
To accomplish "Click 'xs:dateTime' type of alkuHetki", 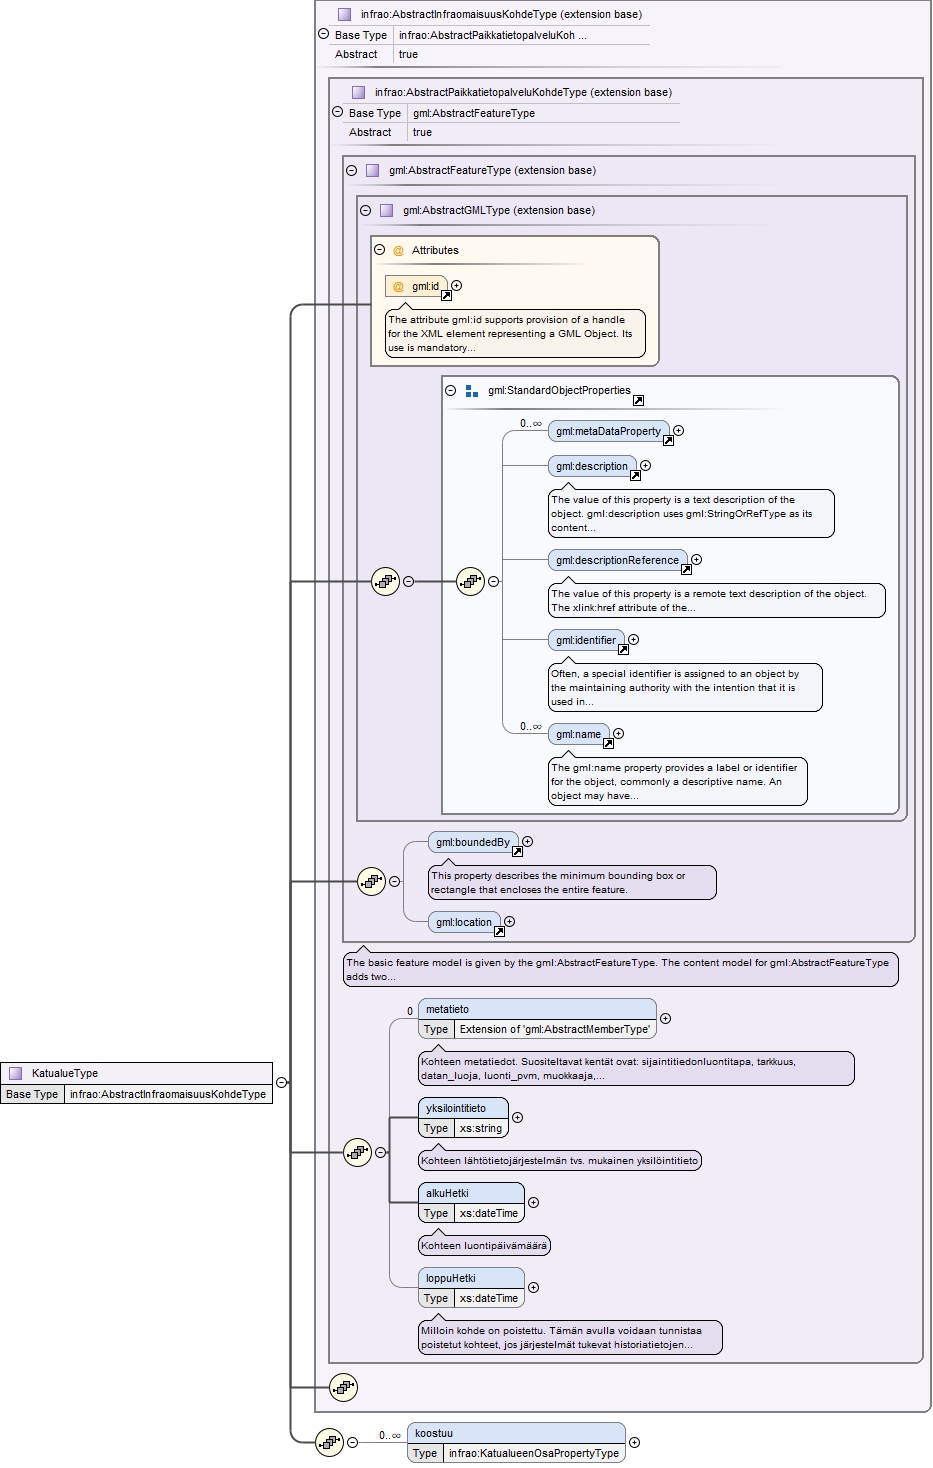I will tap(489, 1213).
